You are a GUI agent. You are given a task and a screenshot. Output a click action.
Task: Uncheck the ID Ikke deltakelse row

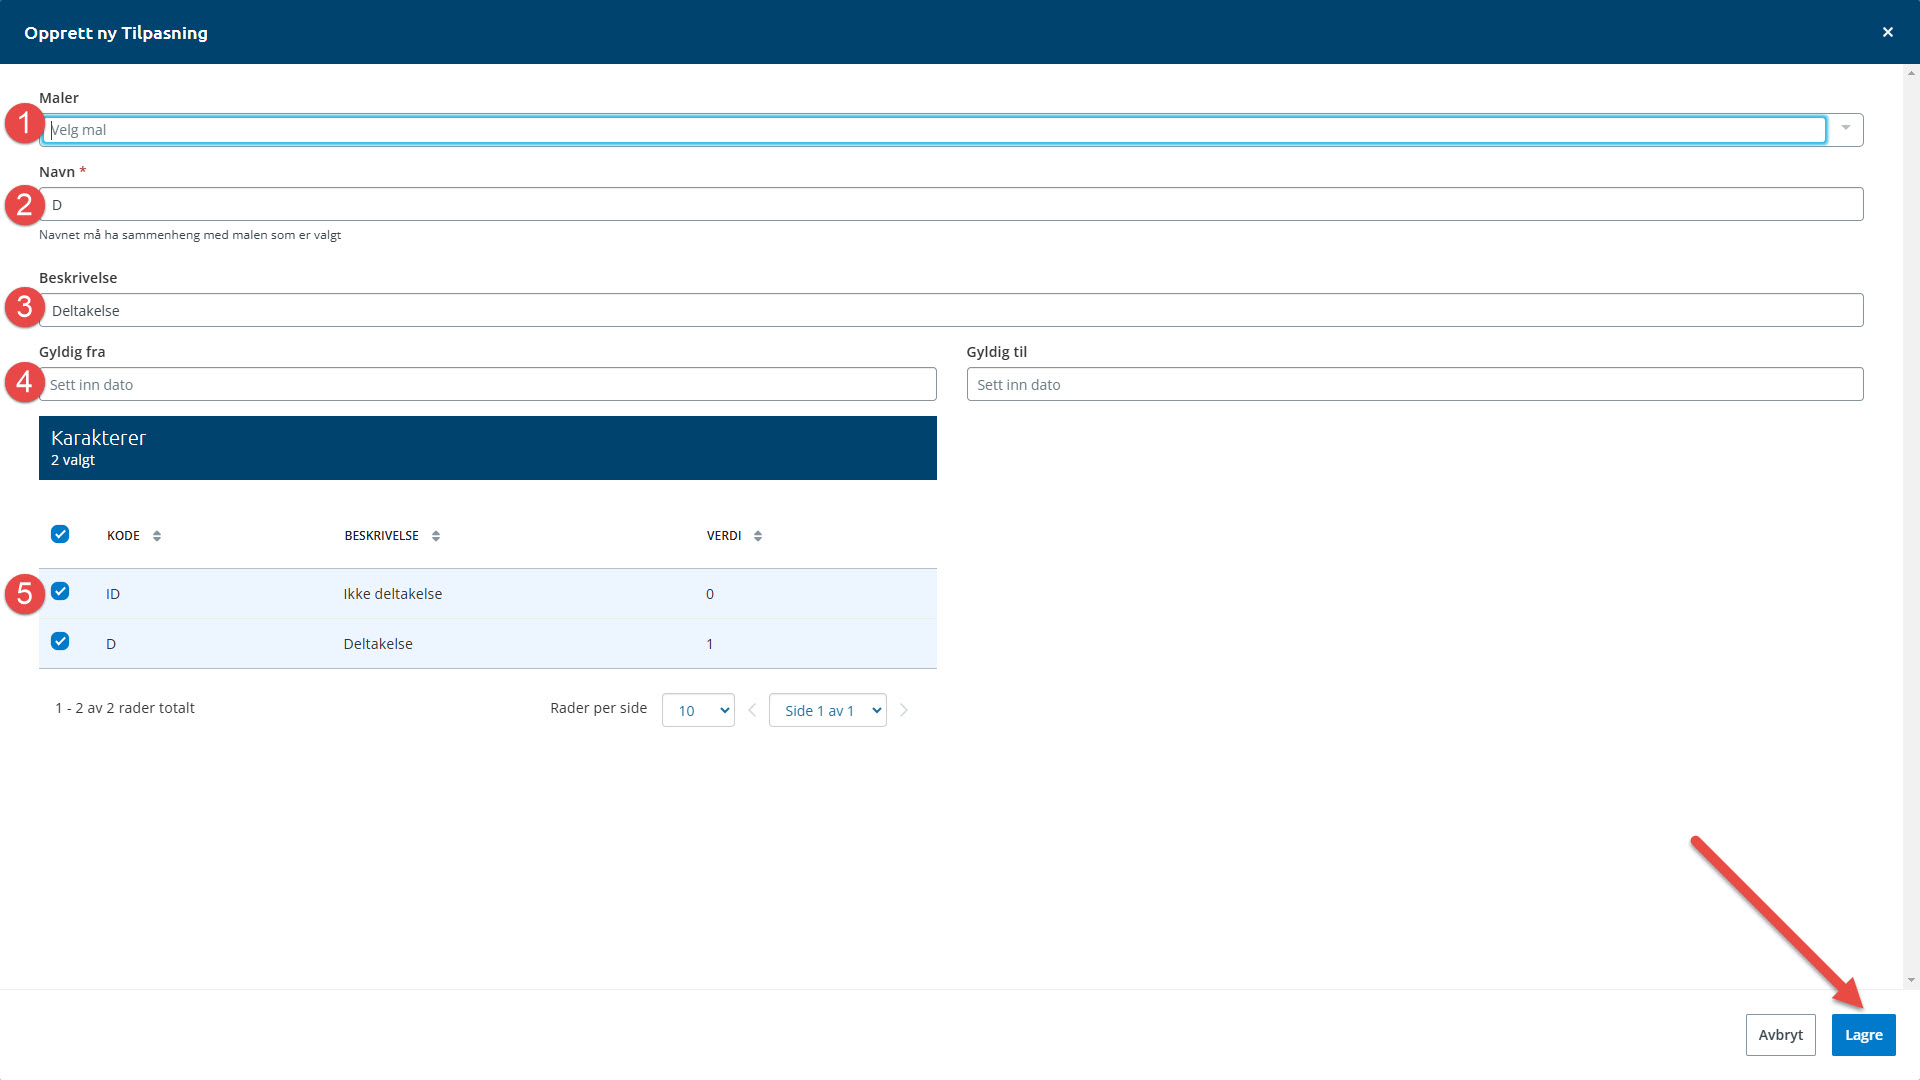click(60, 591)
